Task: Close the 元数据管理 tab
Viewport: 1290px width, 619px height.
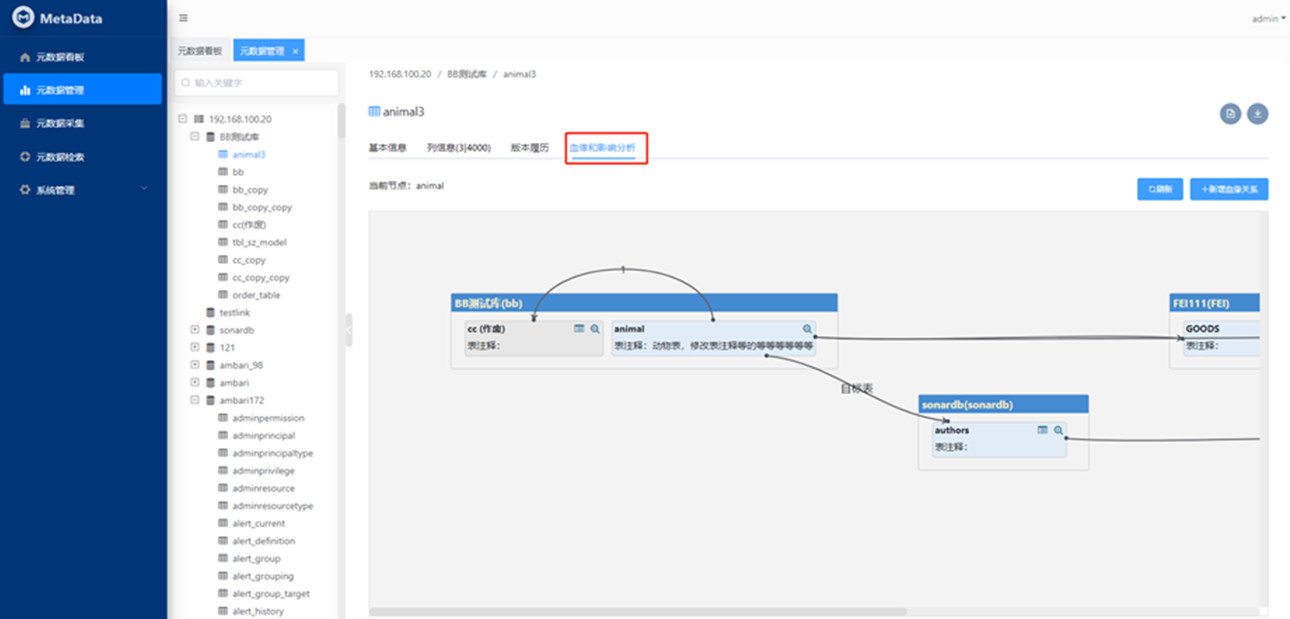Action: pos(296,51)
